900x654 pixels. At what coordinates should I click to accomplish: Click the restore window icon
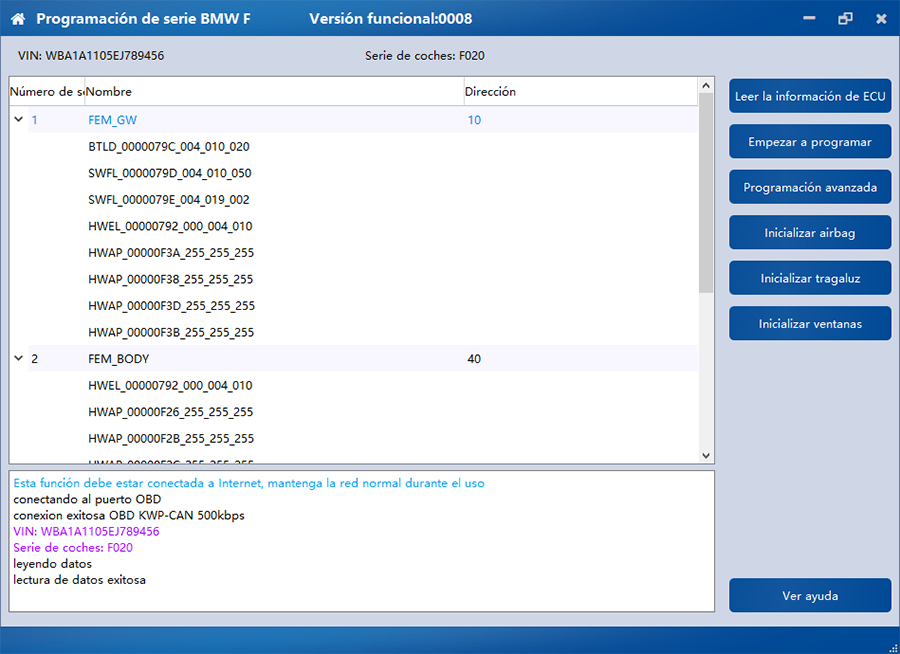(x=845, y=19)
